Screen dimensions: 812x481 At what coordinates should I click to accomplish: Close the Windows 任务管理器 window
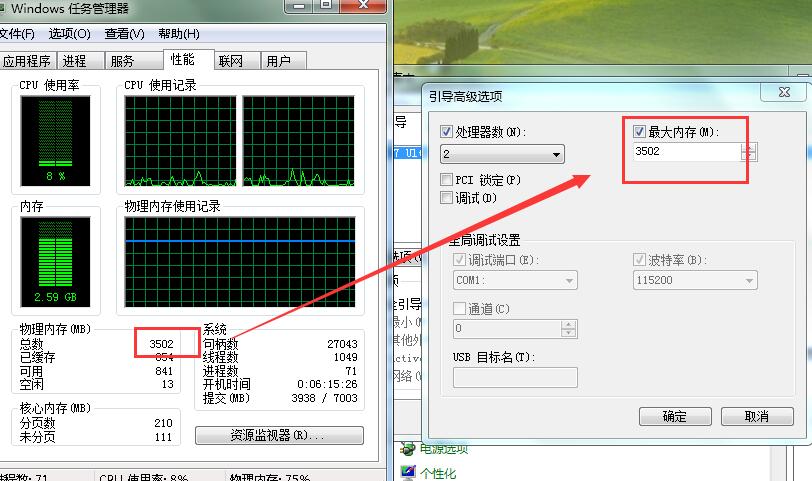[364, 6]
